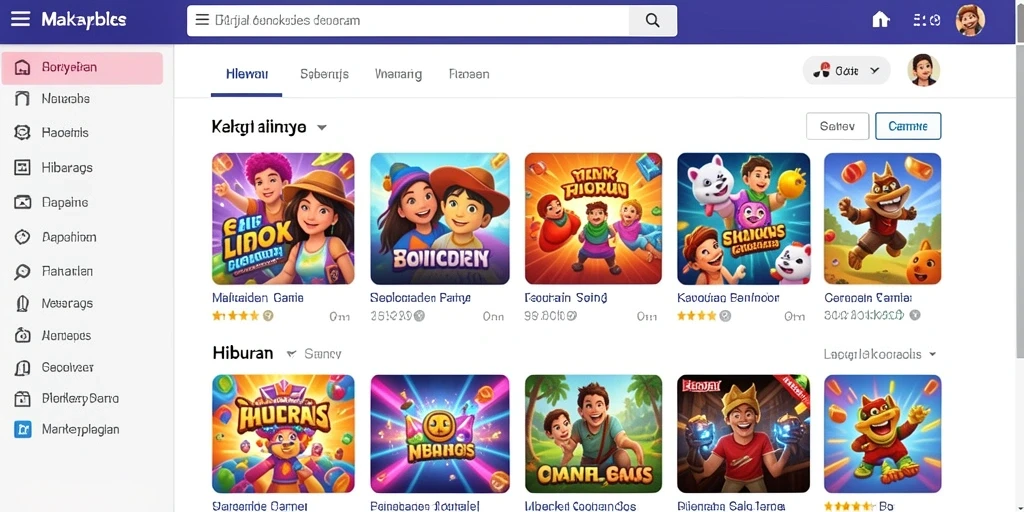Open the Kaoutian Banfioor title link
Image resolution: width=1024 pixels, height=512 pixels.
point(728,298)
